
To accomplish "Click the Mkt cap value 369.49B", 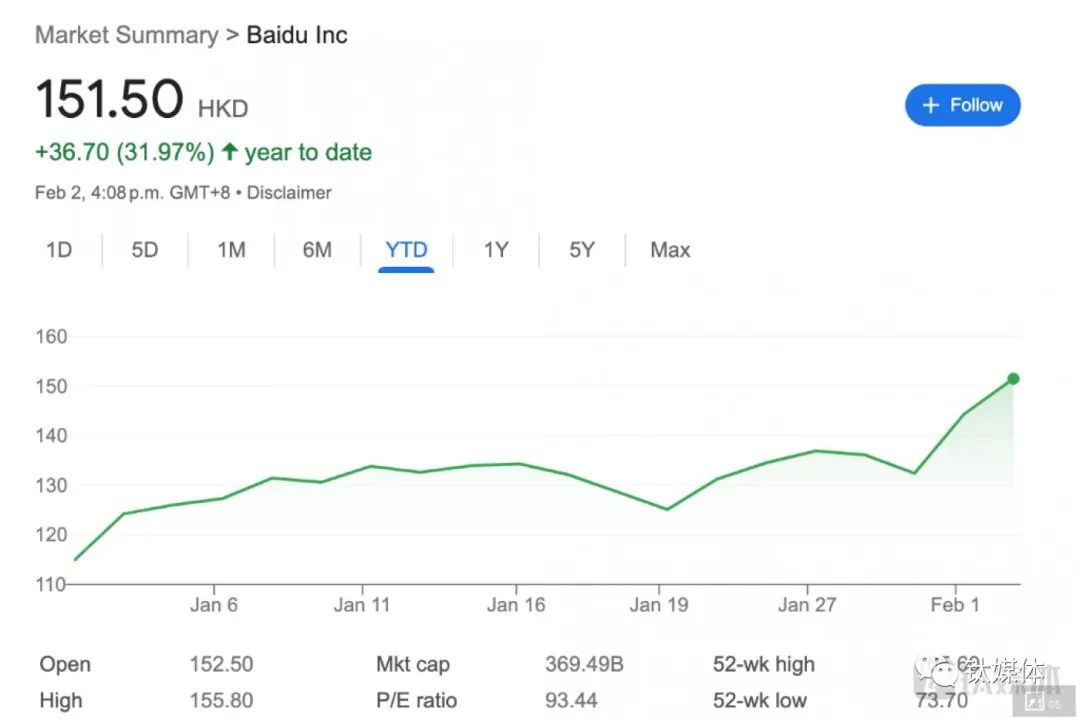I will click(583, 664).
